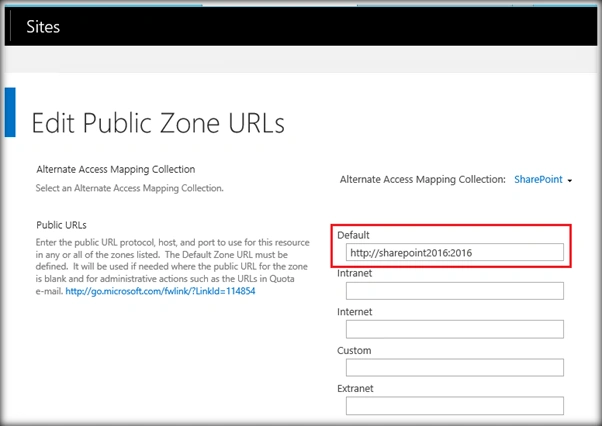Click the gray ribbon strip below Sites header
Screen dimensions: 602x426
[301, 59]
